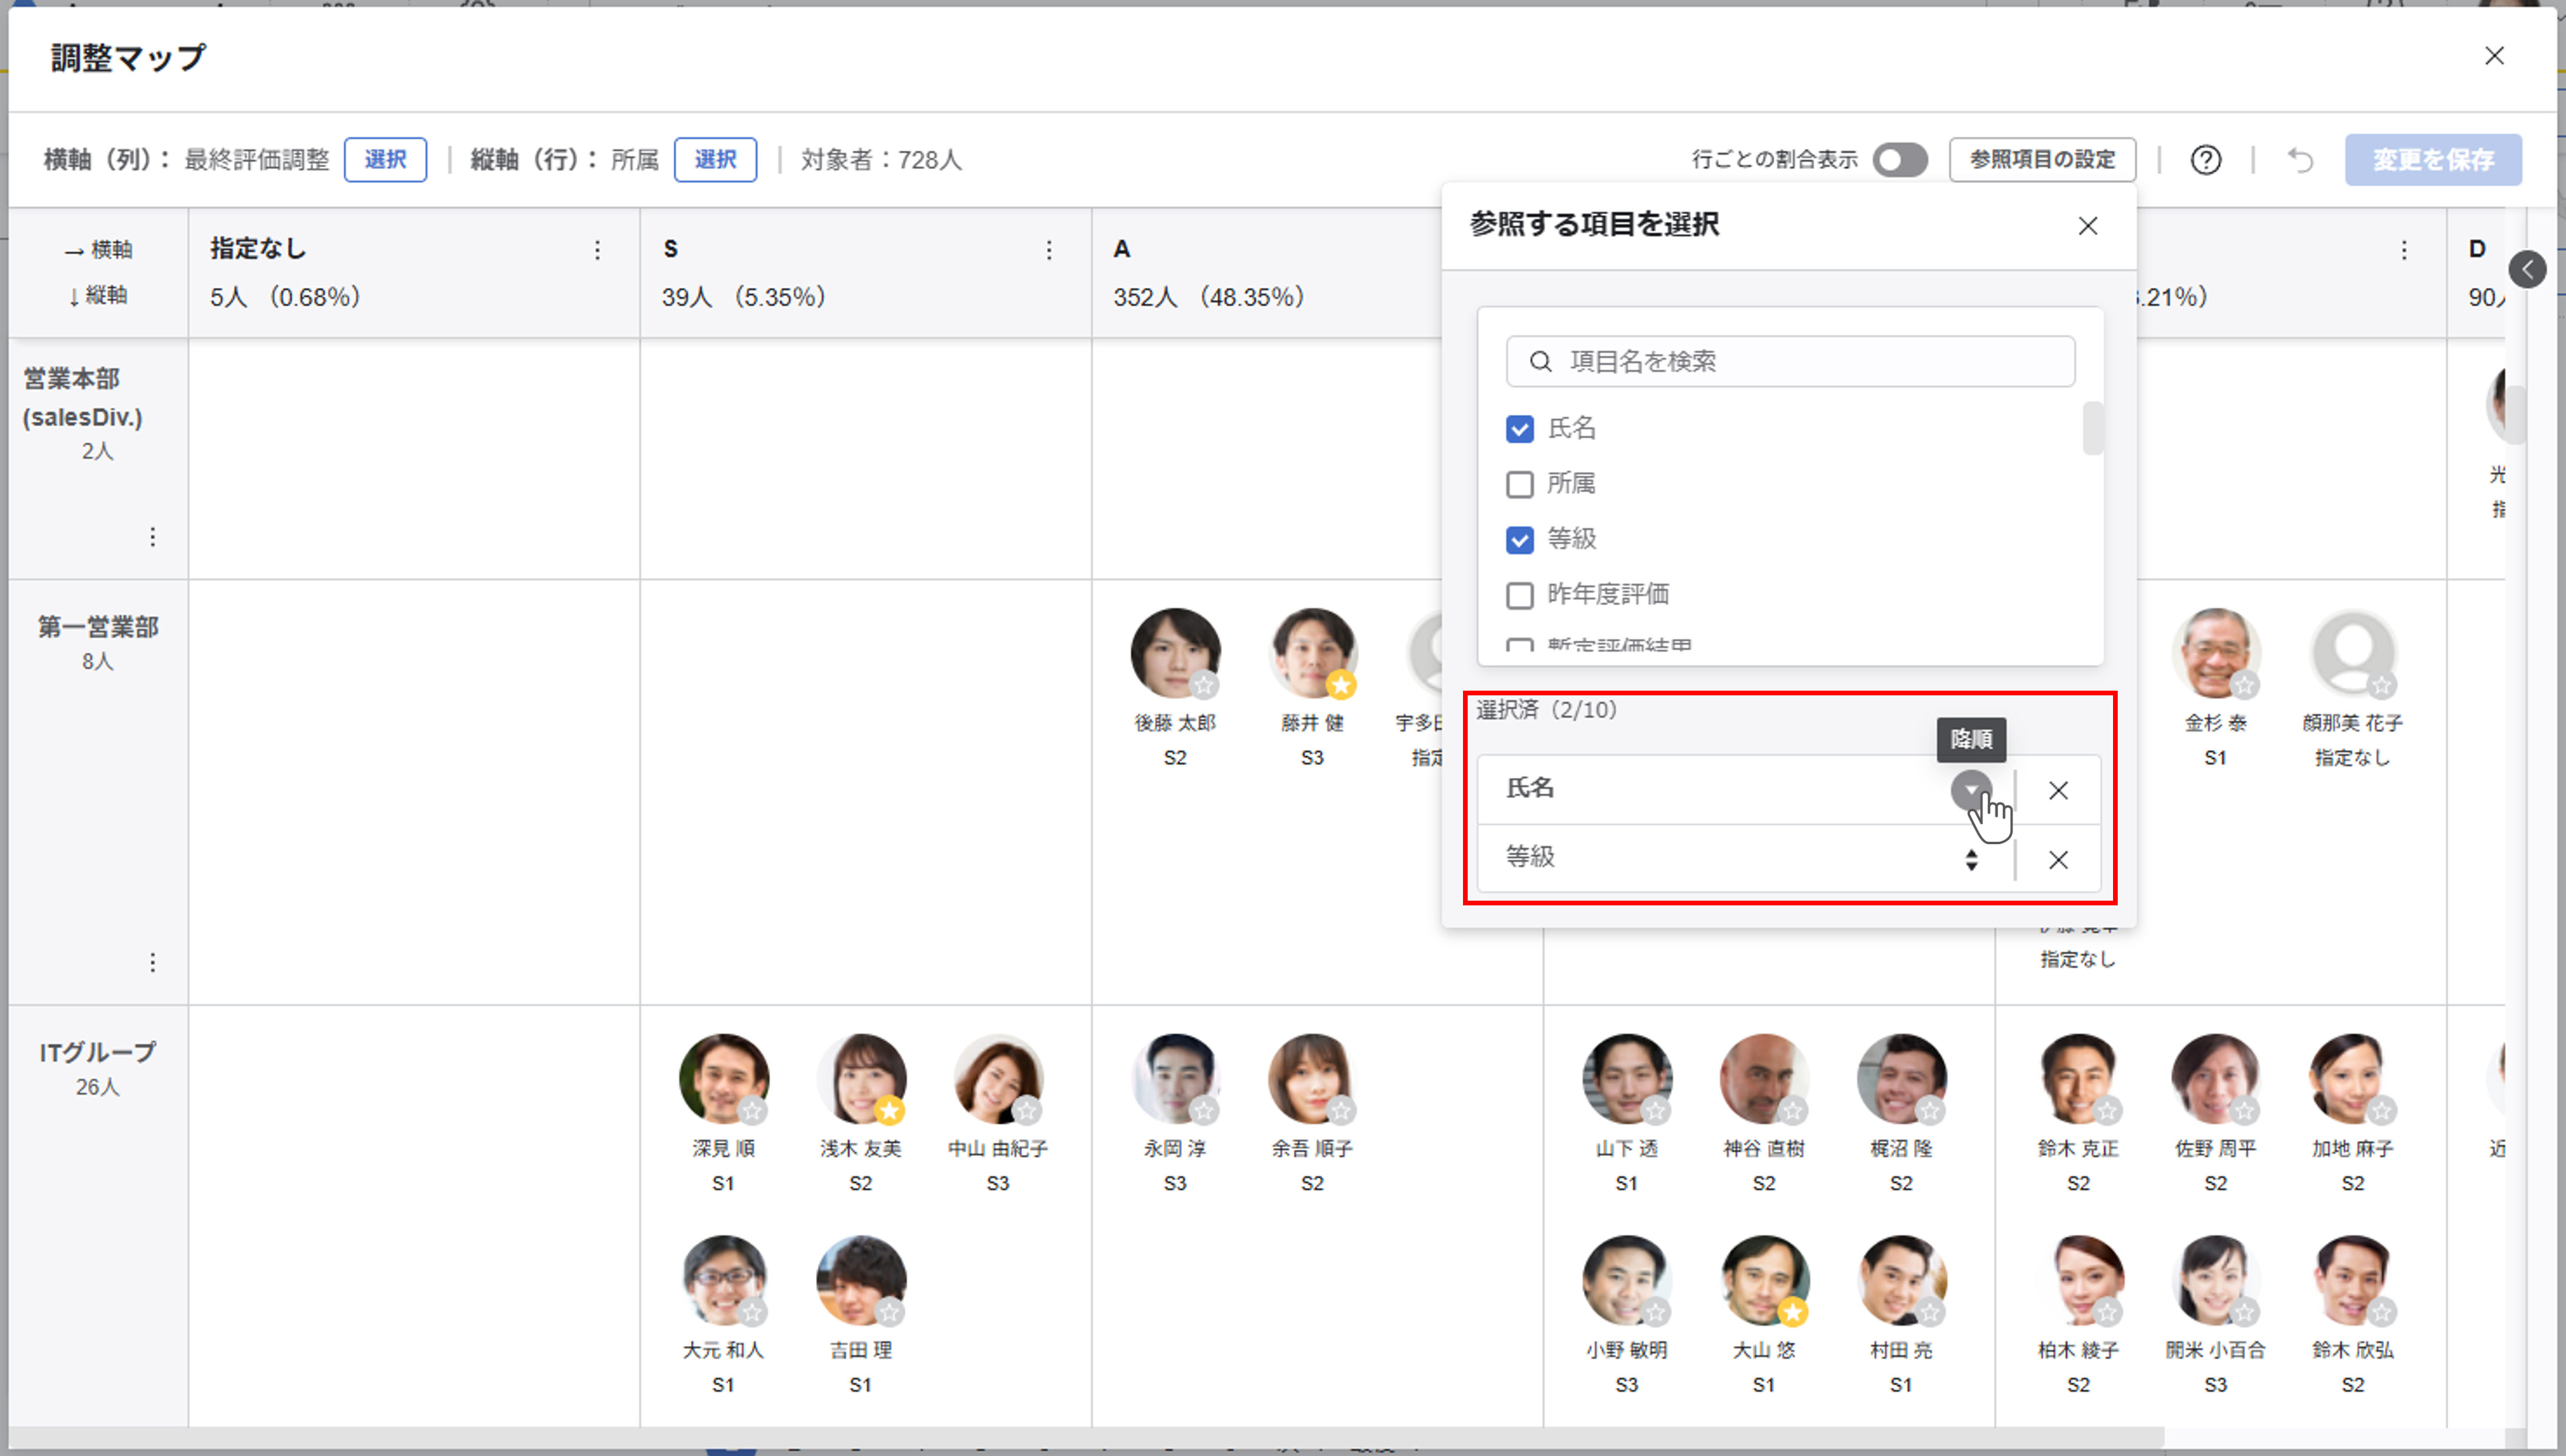Check the 昨年度評価 checkbox
2566x1456 pixels.
(1519, 595)
